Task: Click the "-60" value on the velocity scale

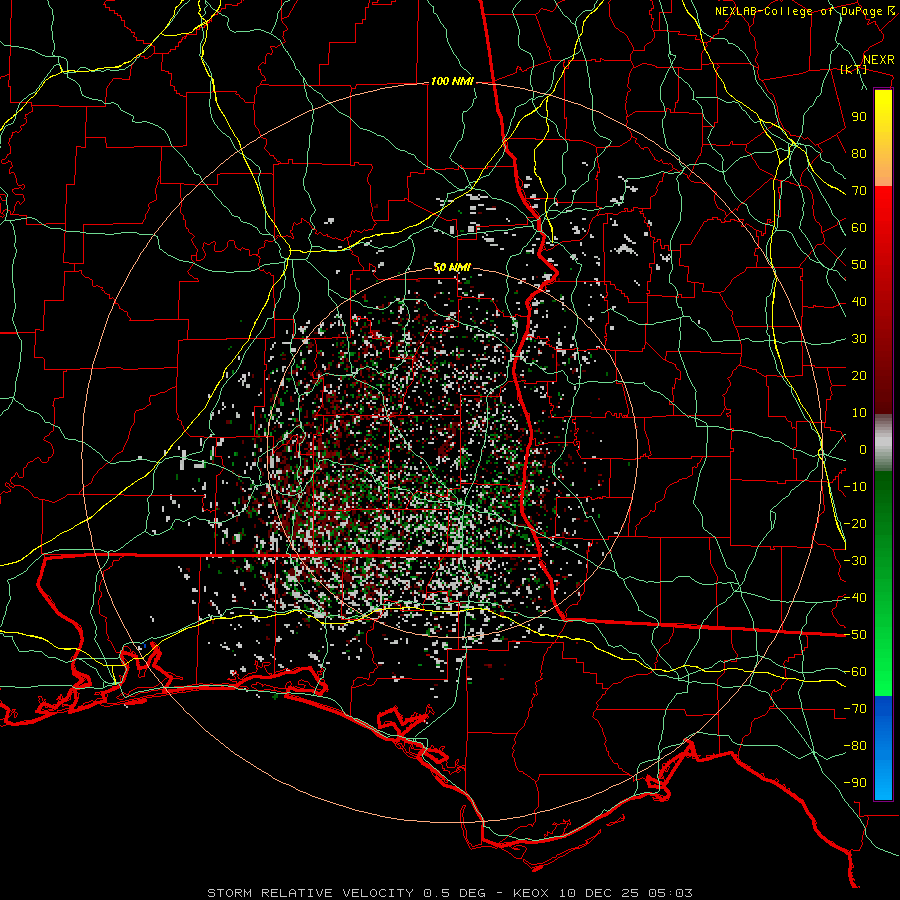Action: coord(855,672)
